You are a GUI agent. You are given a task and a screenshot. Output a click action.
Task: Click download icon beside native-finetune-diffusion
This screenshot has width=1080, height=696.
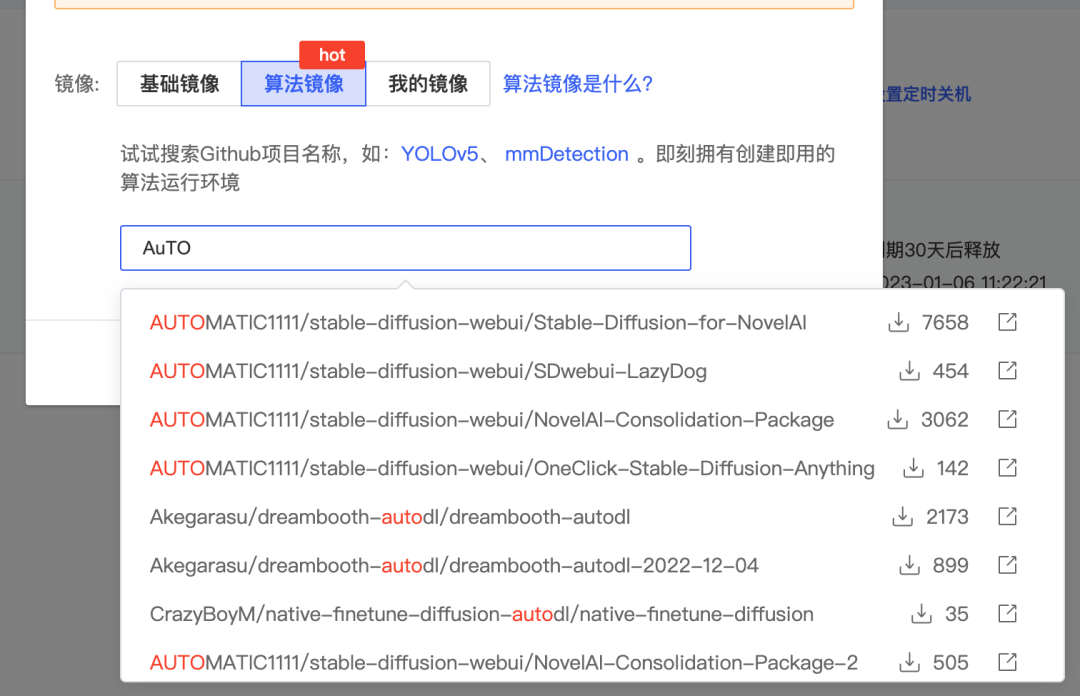click(920, 613)
